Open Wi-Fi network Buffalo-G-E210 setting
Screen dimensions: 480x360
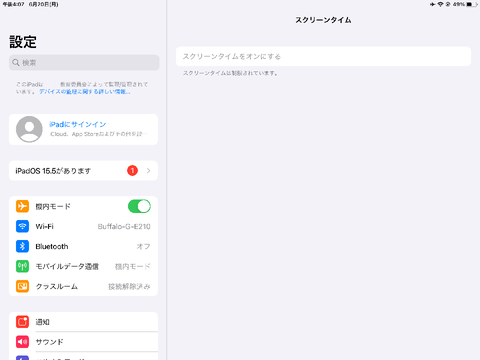point(83,226)
